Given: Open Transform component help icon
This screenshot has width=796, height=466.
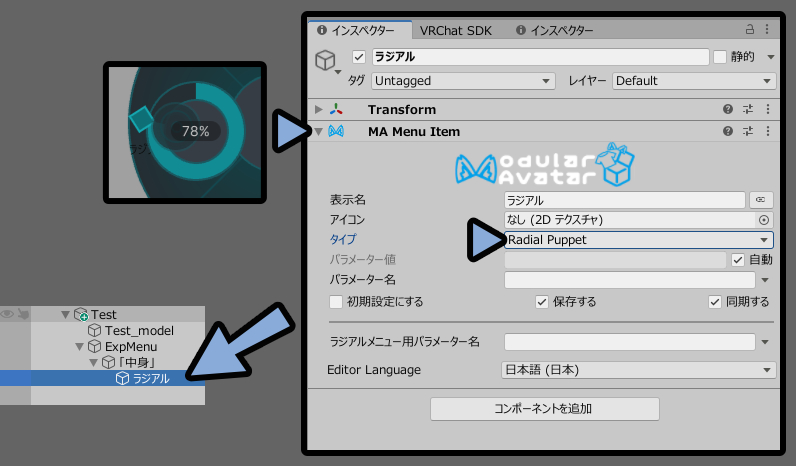Looking at the screenshot, I should pos(727,109).
